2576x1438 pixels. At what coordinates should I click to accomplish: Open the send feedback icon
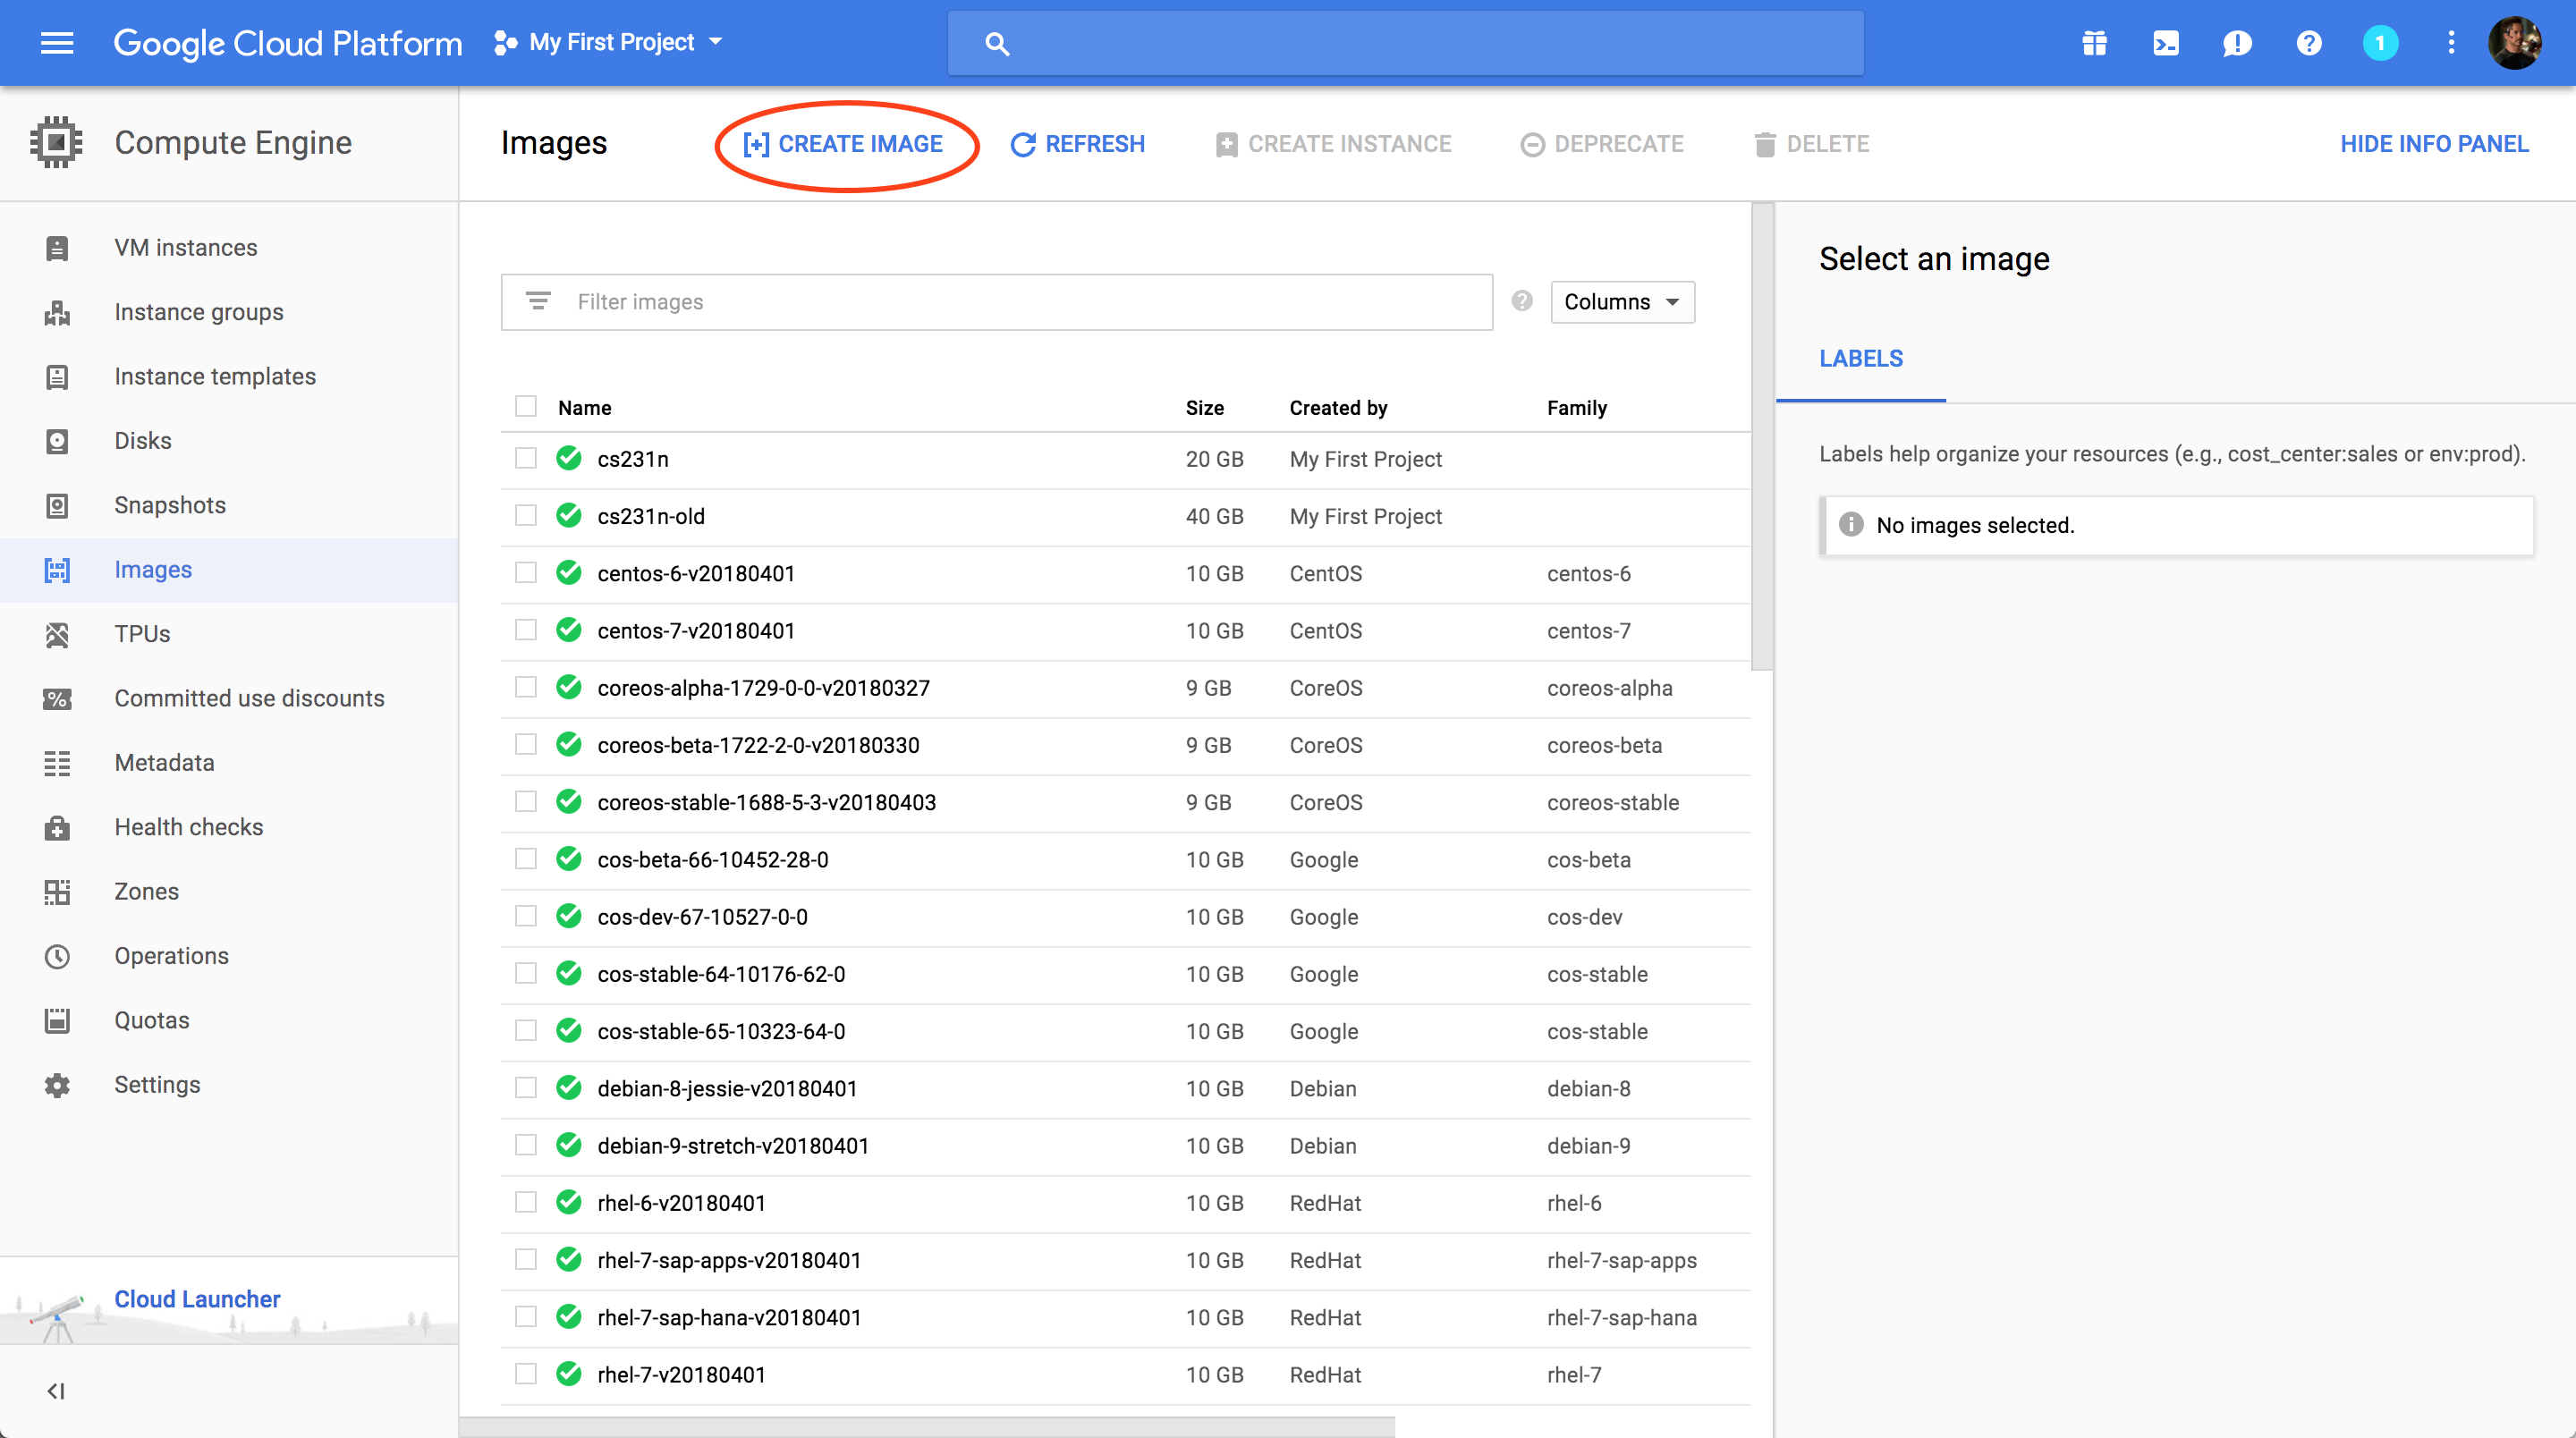(2237, 43)
